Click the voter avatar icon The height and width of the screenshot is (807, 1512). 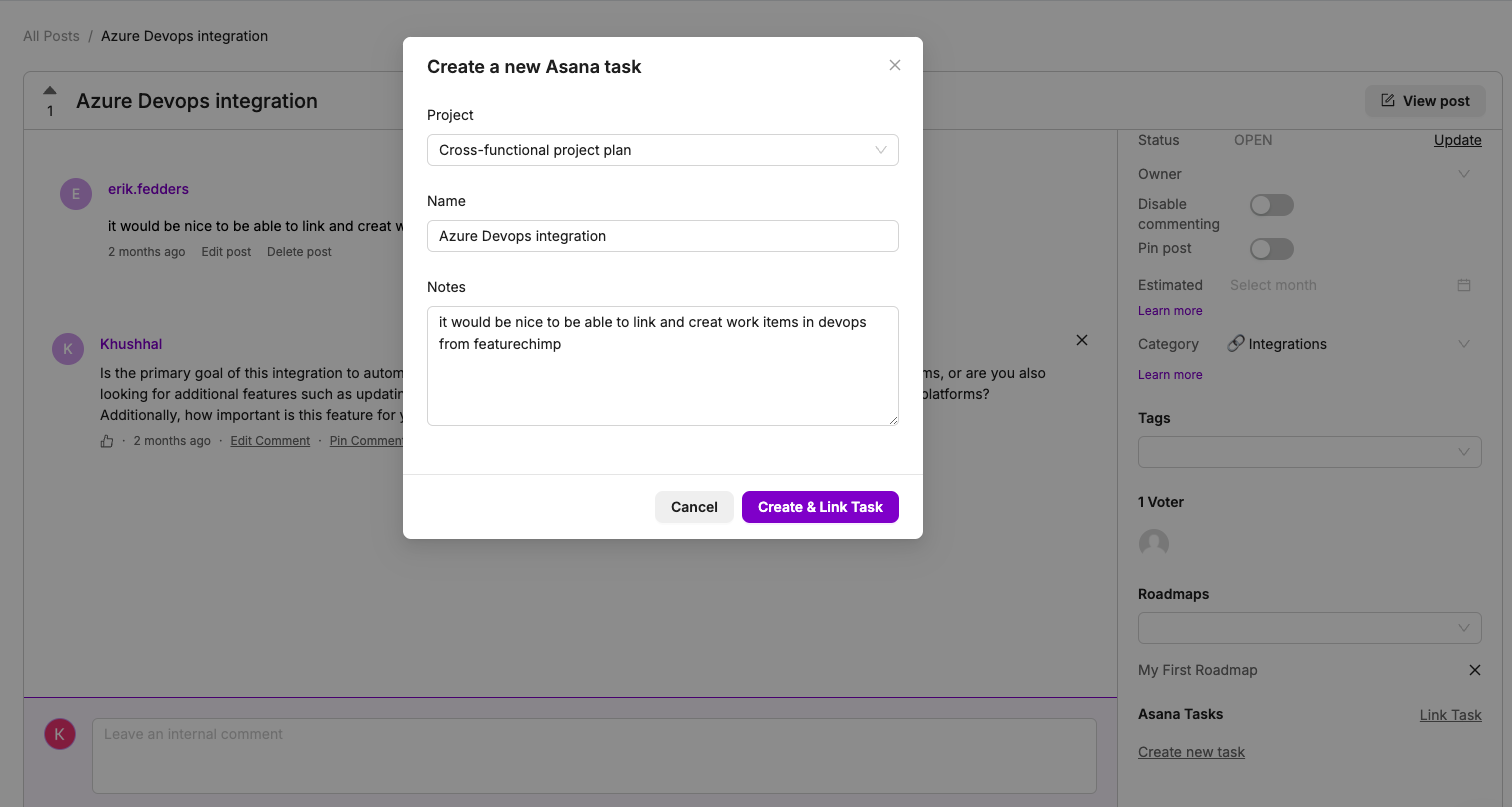(1154, 543)
